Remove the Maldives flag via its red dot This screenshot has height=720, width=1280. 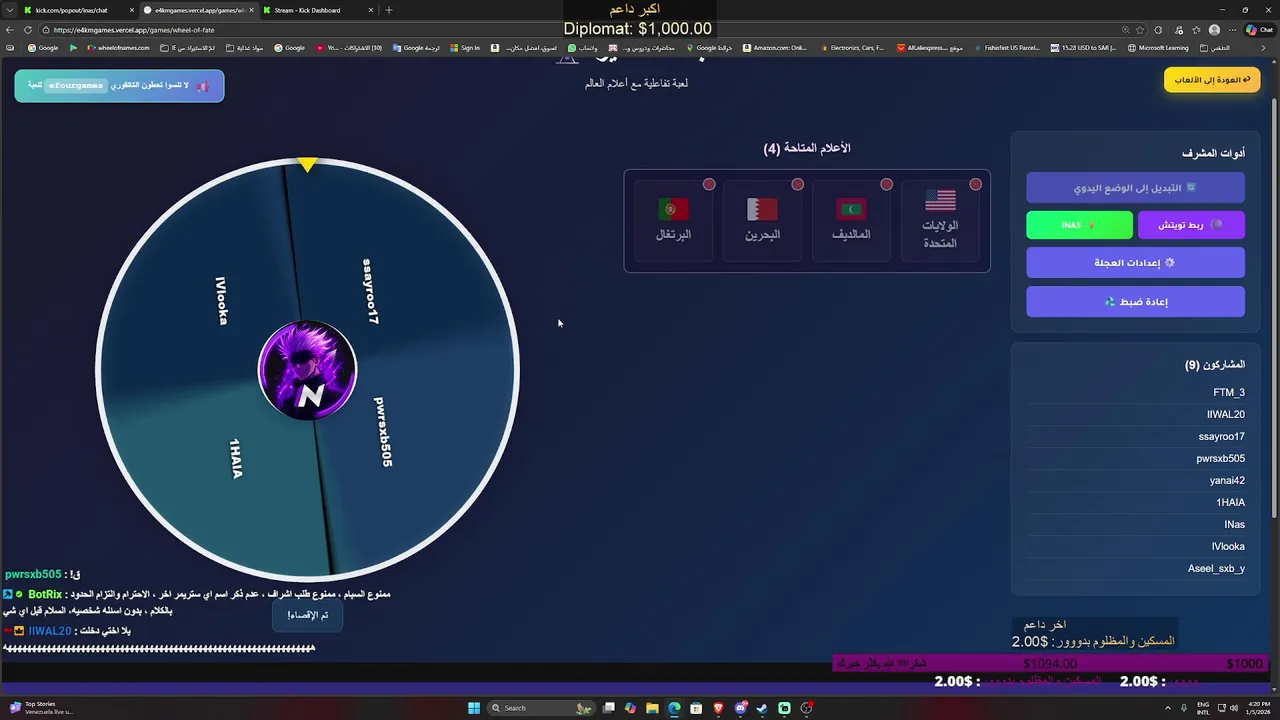[x=887, y=184]
